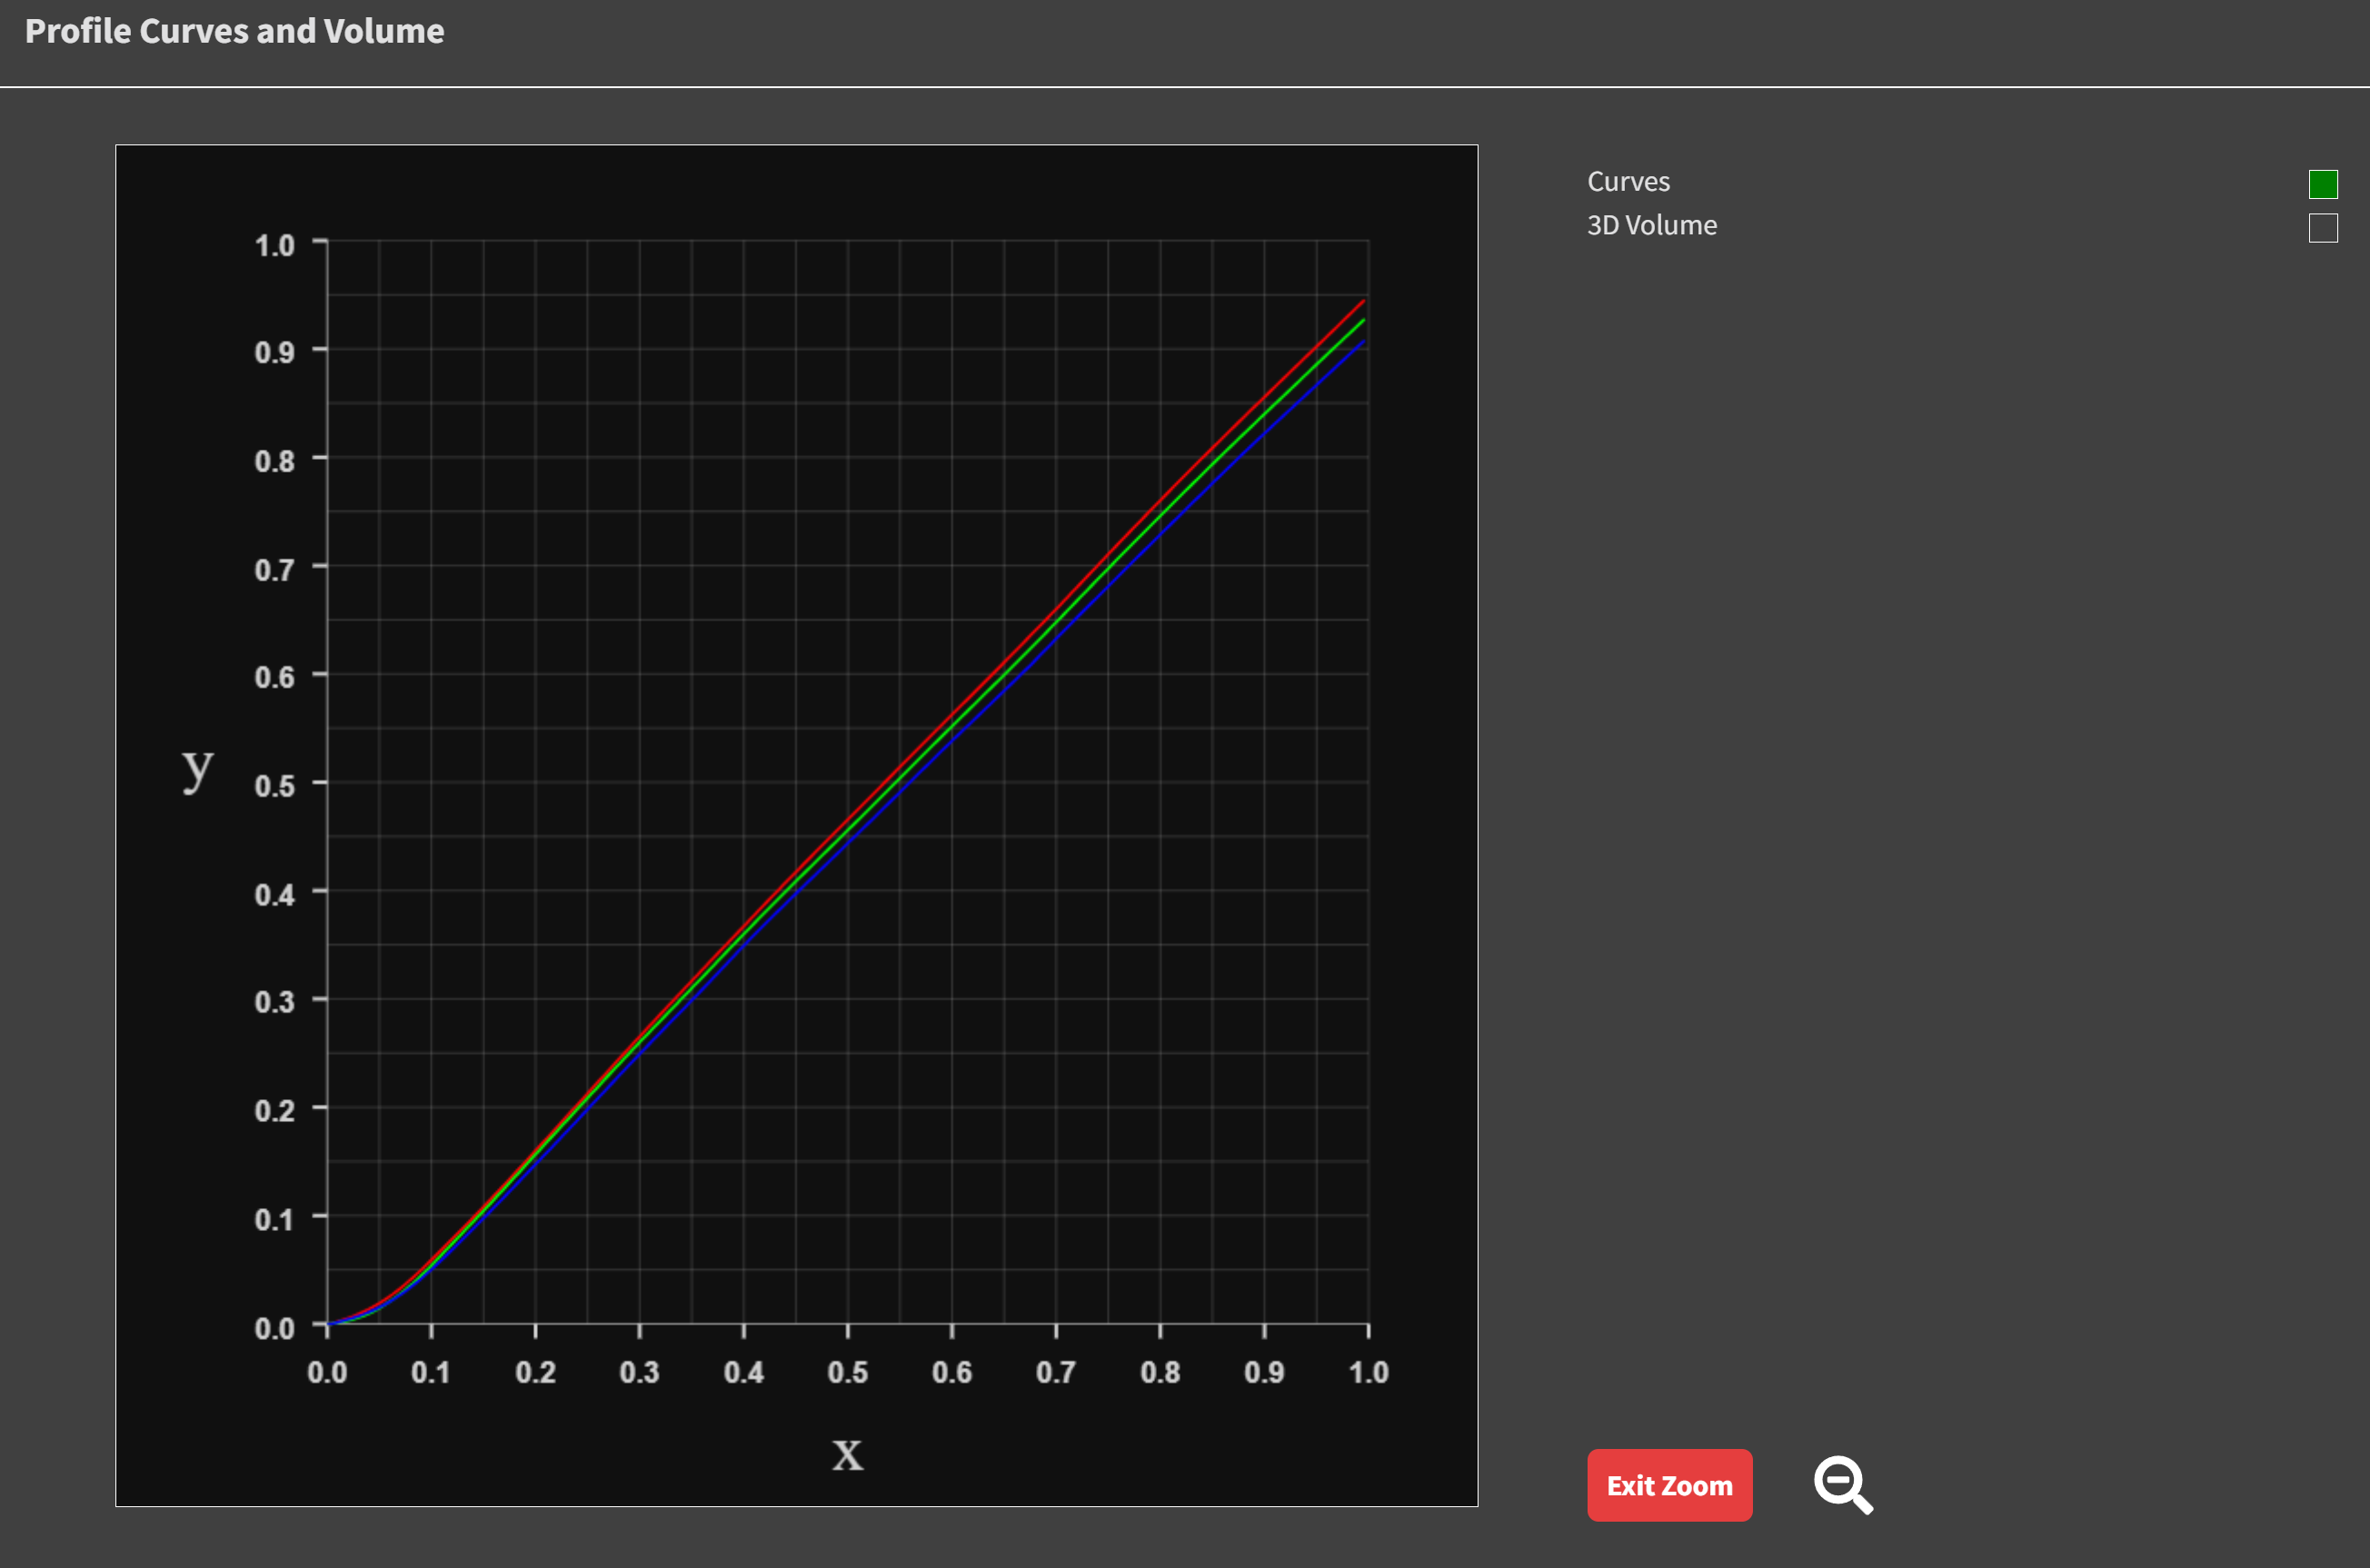2370x1568 pixels.
Task: Click the 1.0 tick on the y axis
Action: pyautogui.click(x=274, y=245)
